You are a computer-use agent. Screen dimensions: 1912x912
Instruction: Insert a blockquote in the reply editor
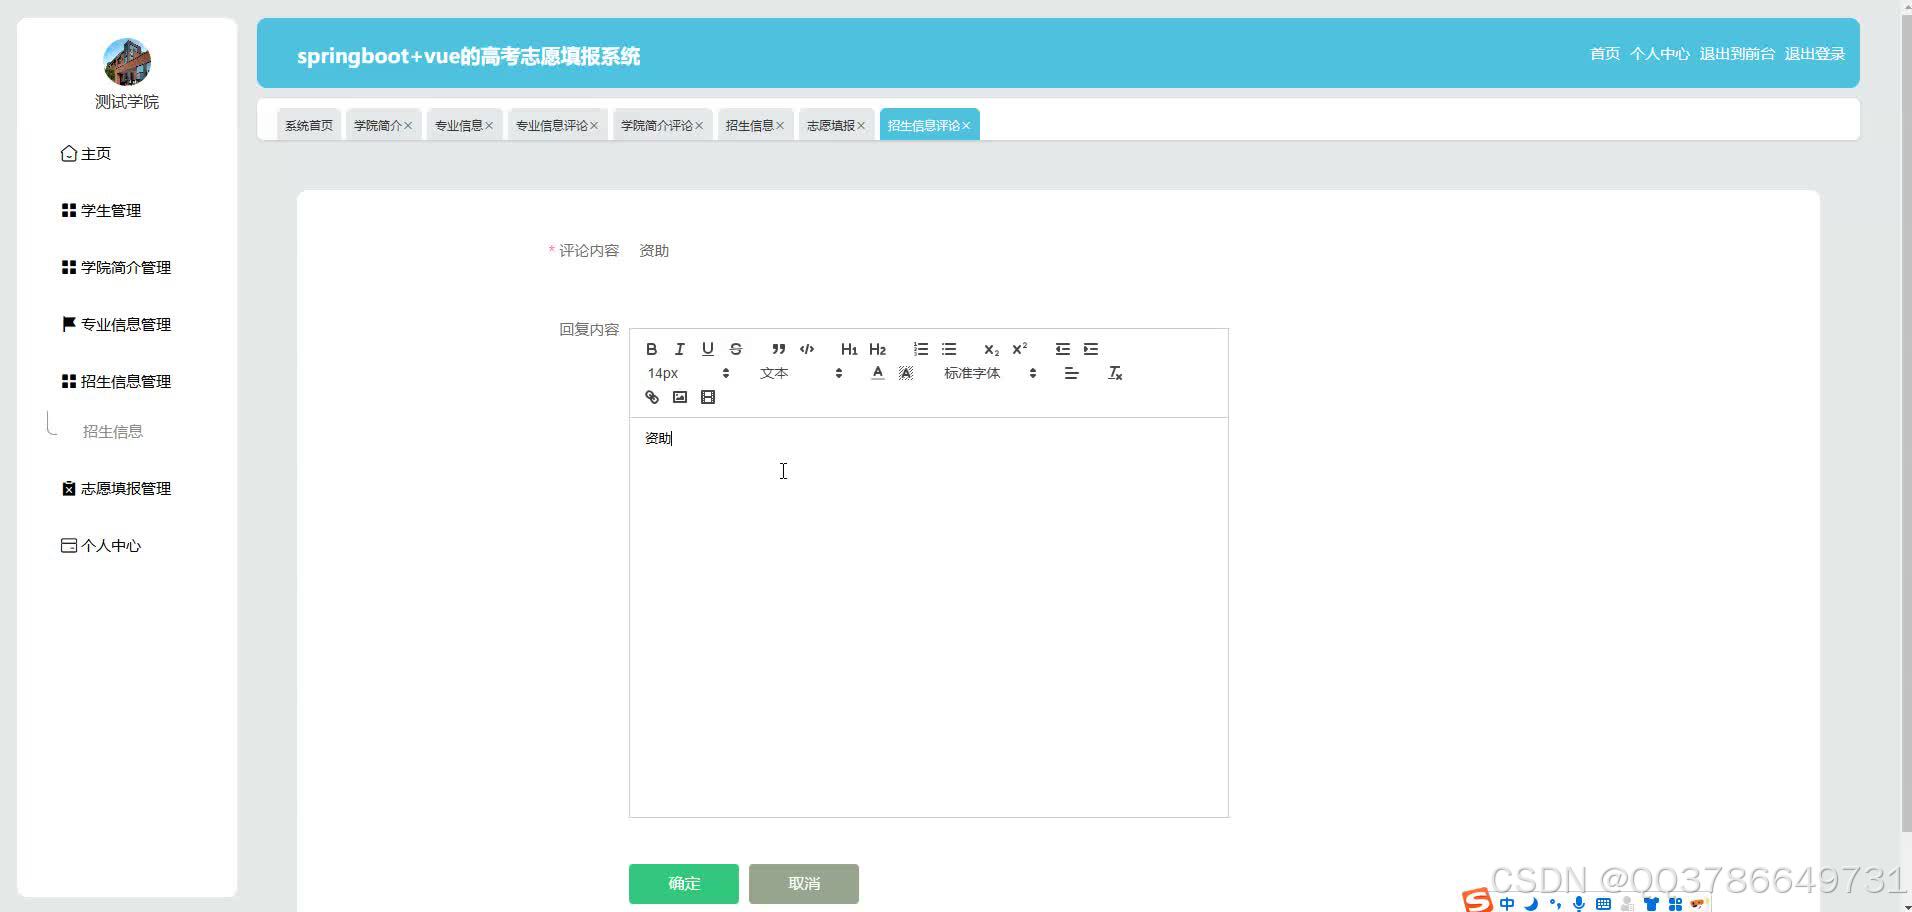tap(778, 349)
